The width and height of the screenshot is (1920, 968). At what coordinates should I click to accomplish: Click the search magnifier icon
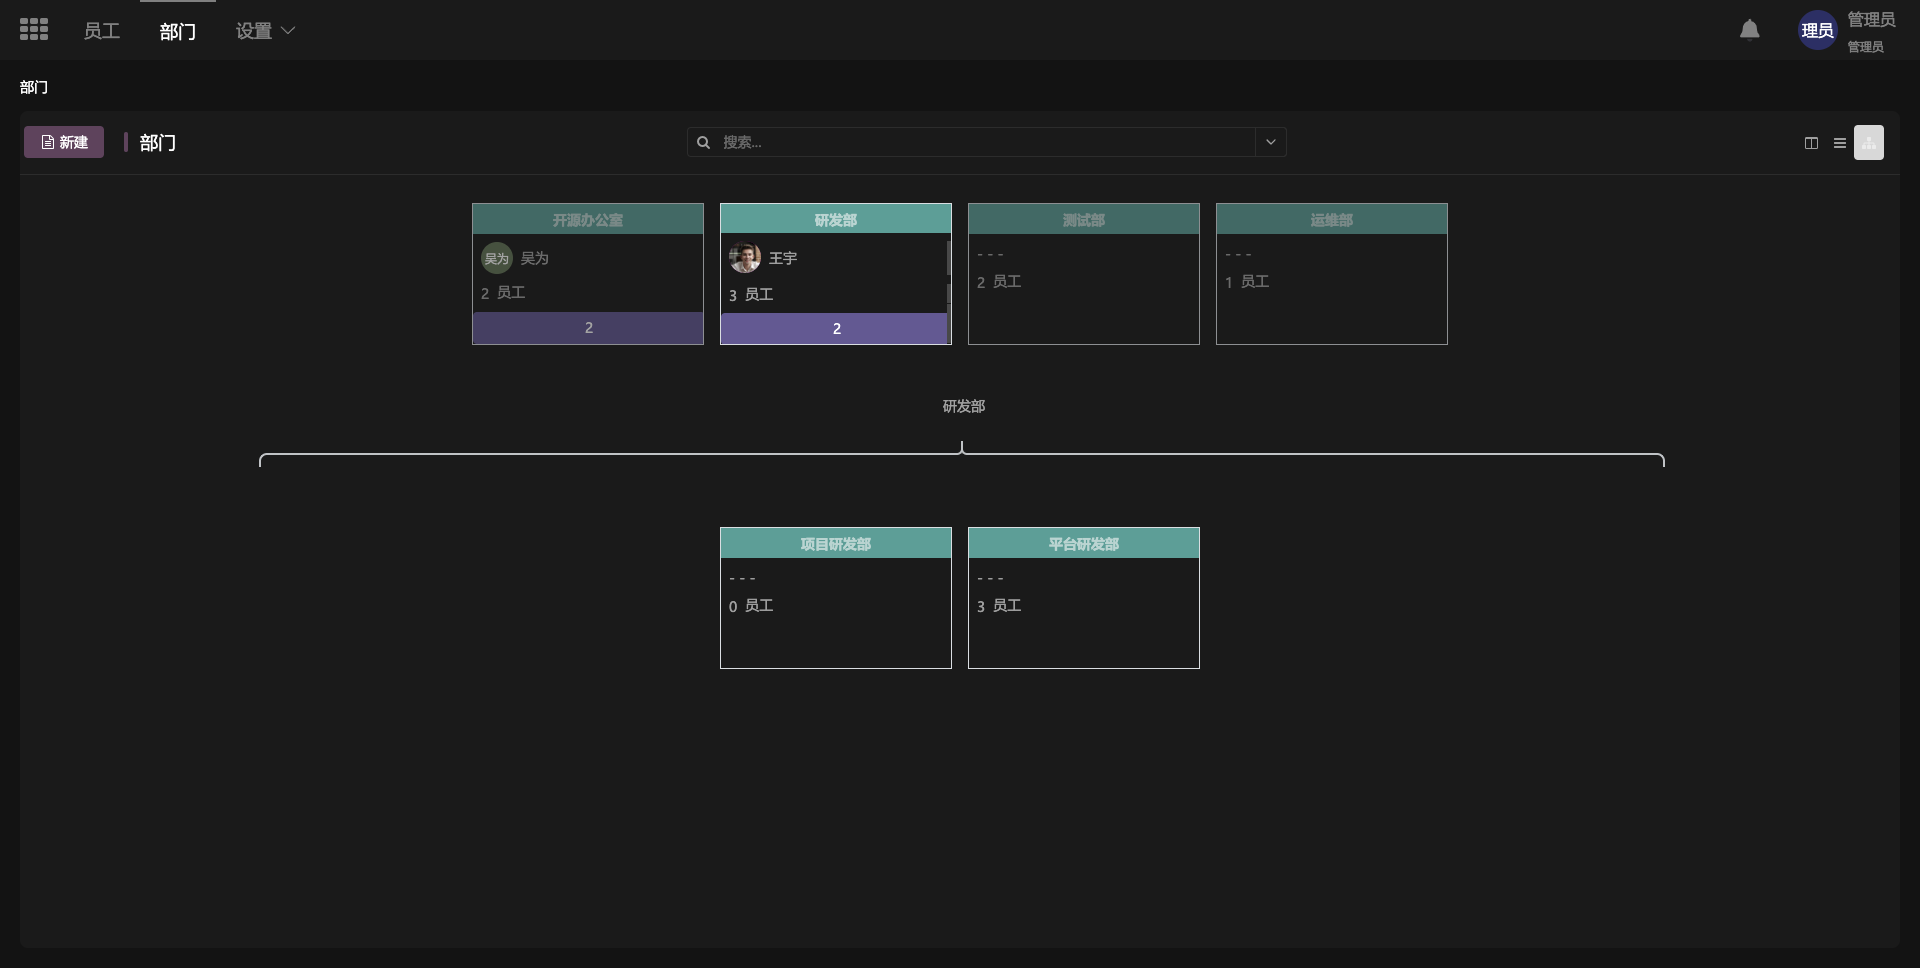tap(704, 143)
